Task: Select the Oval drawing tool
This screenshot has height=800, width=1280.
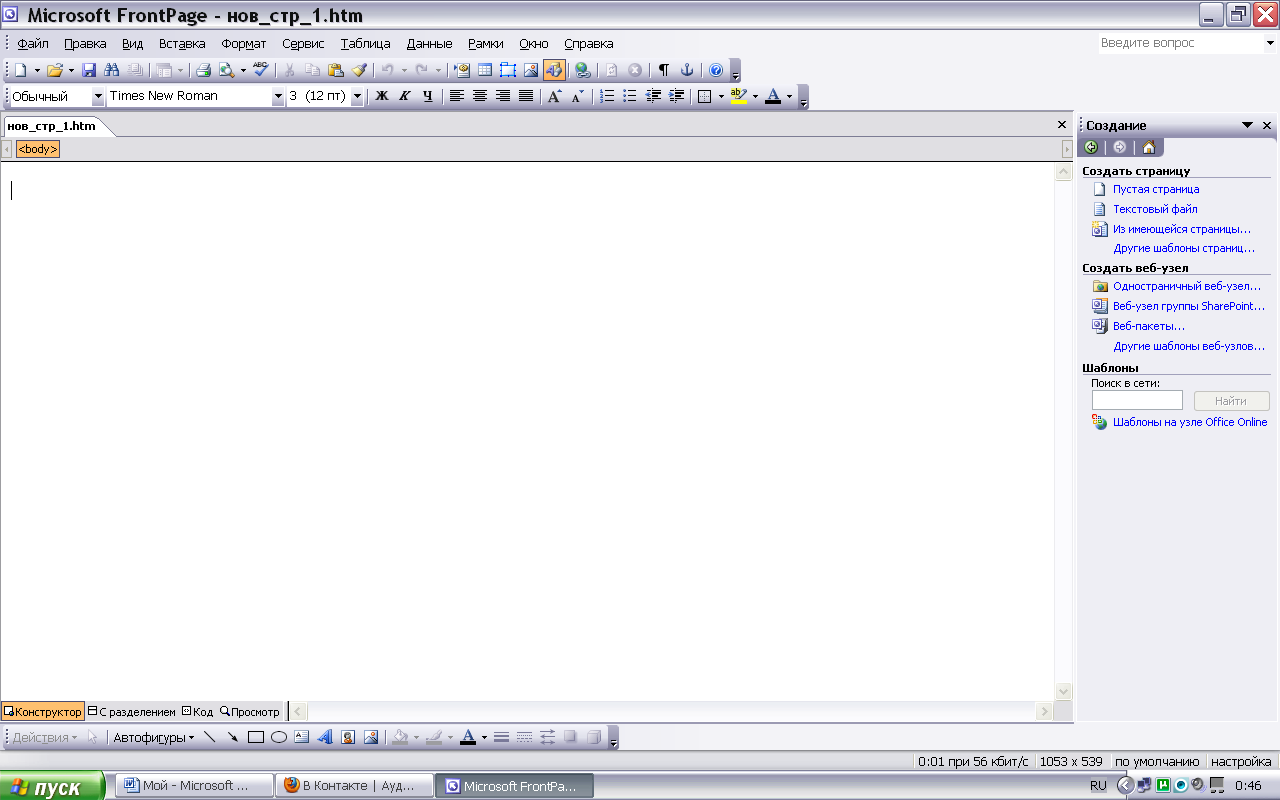Action: [279, 737]
